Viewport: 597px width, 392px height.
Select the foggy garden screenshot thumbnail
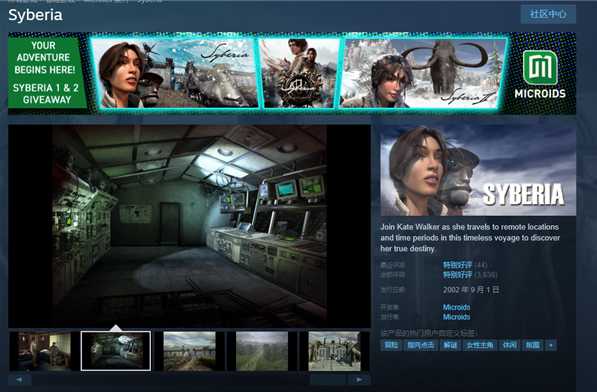262,351
